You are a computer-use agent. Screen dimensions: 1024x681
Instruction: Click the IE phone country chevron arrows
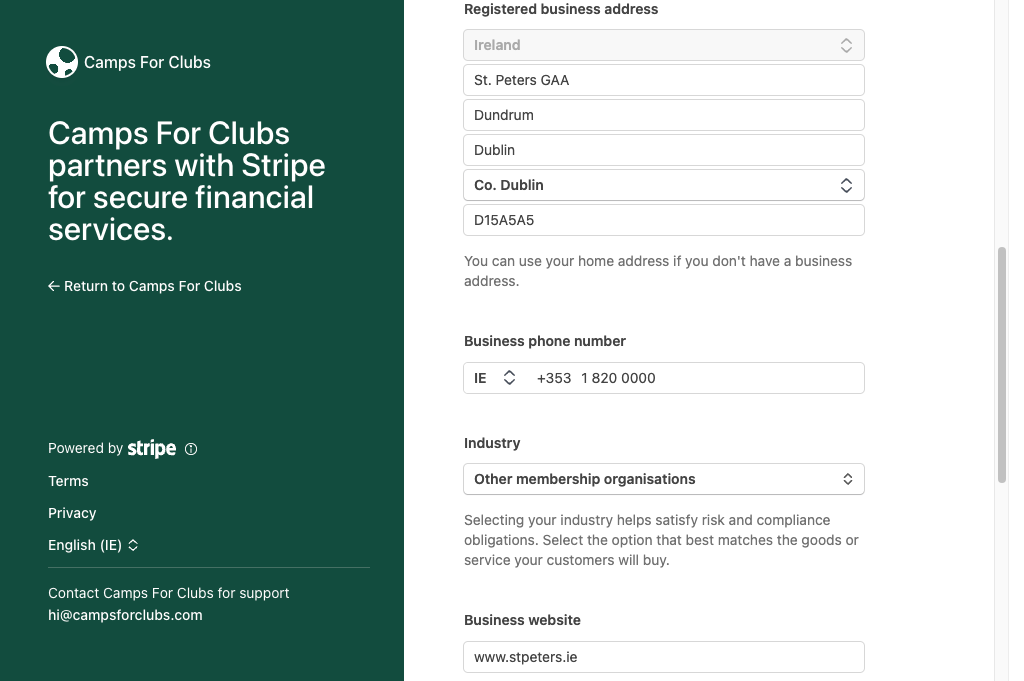(x=509, y=378)
